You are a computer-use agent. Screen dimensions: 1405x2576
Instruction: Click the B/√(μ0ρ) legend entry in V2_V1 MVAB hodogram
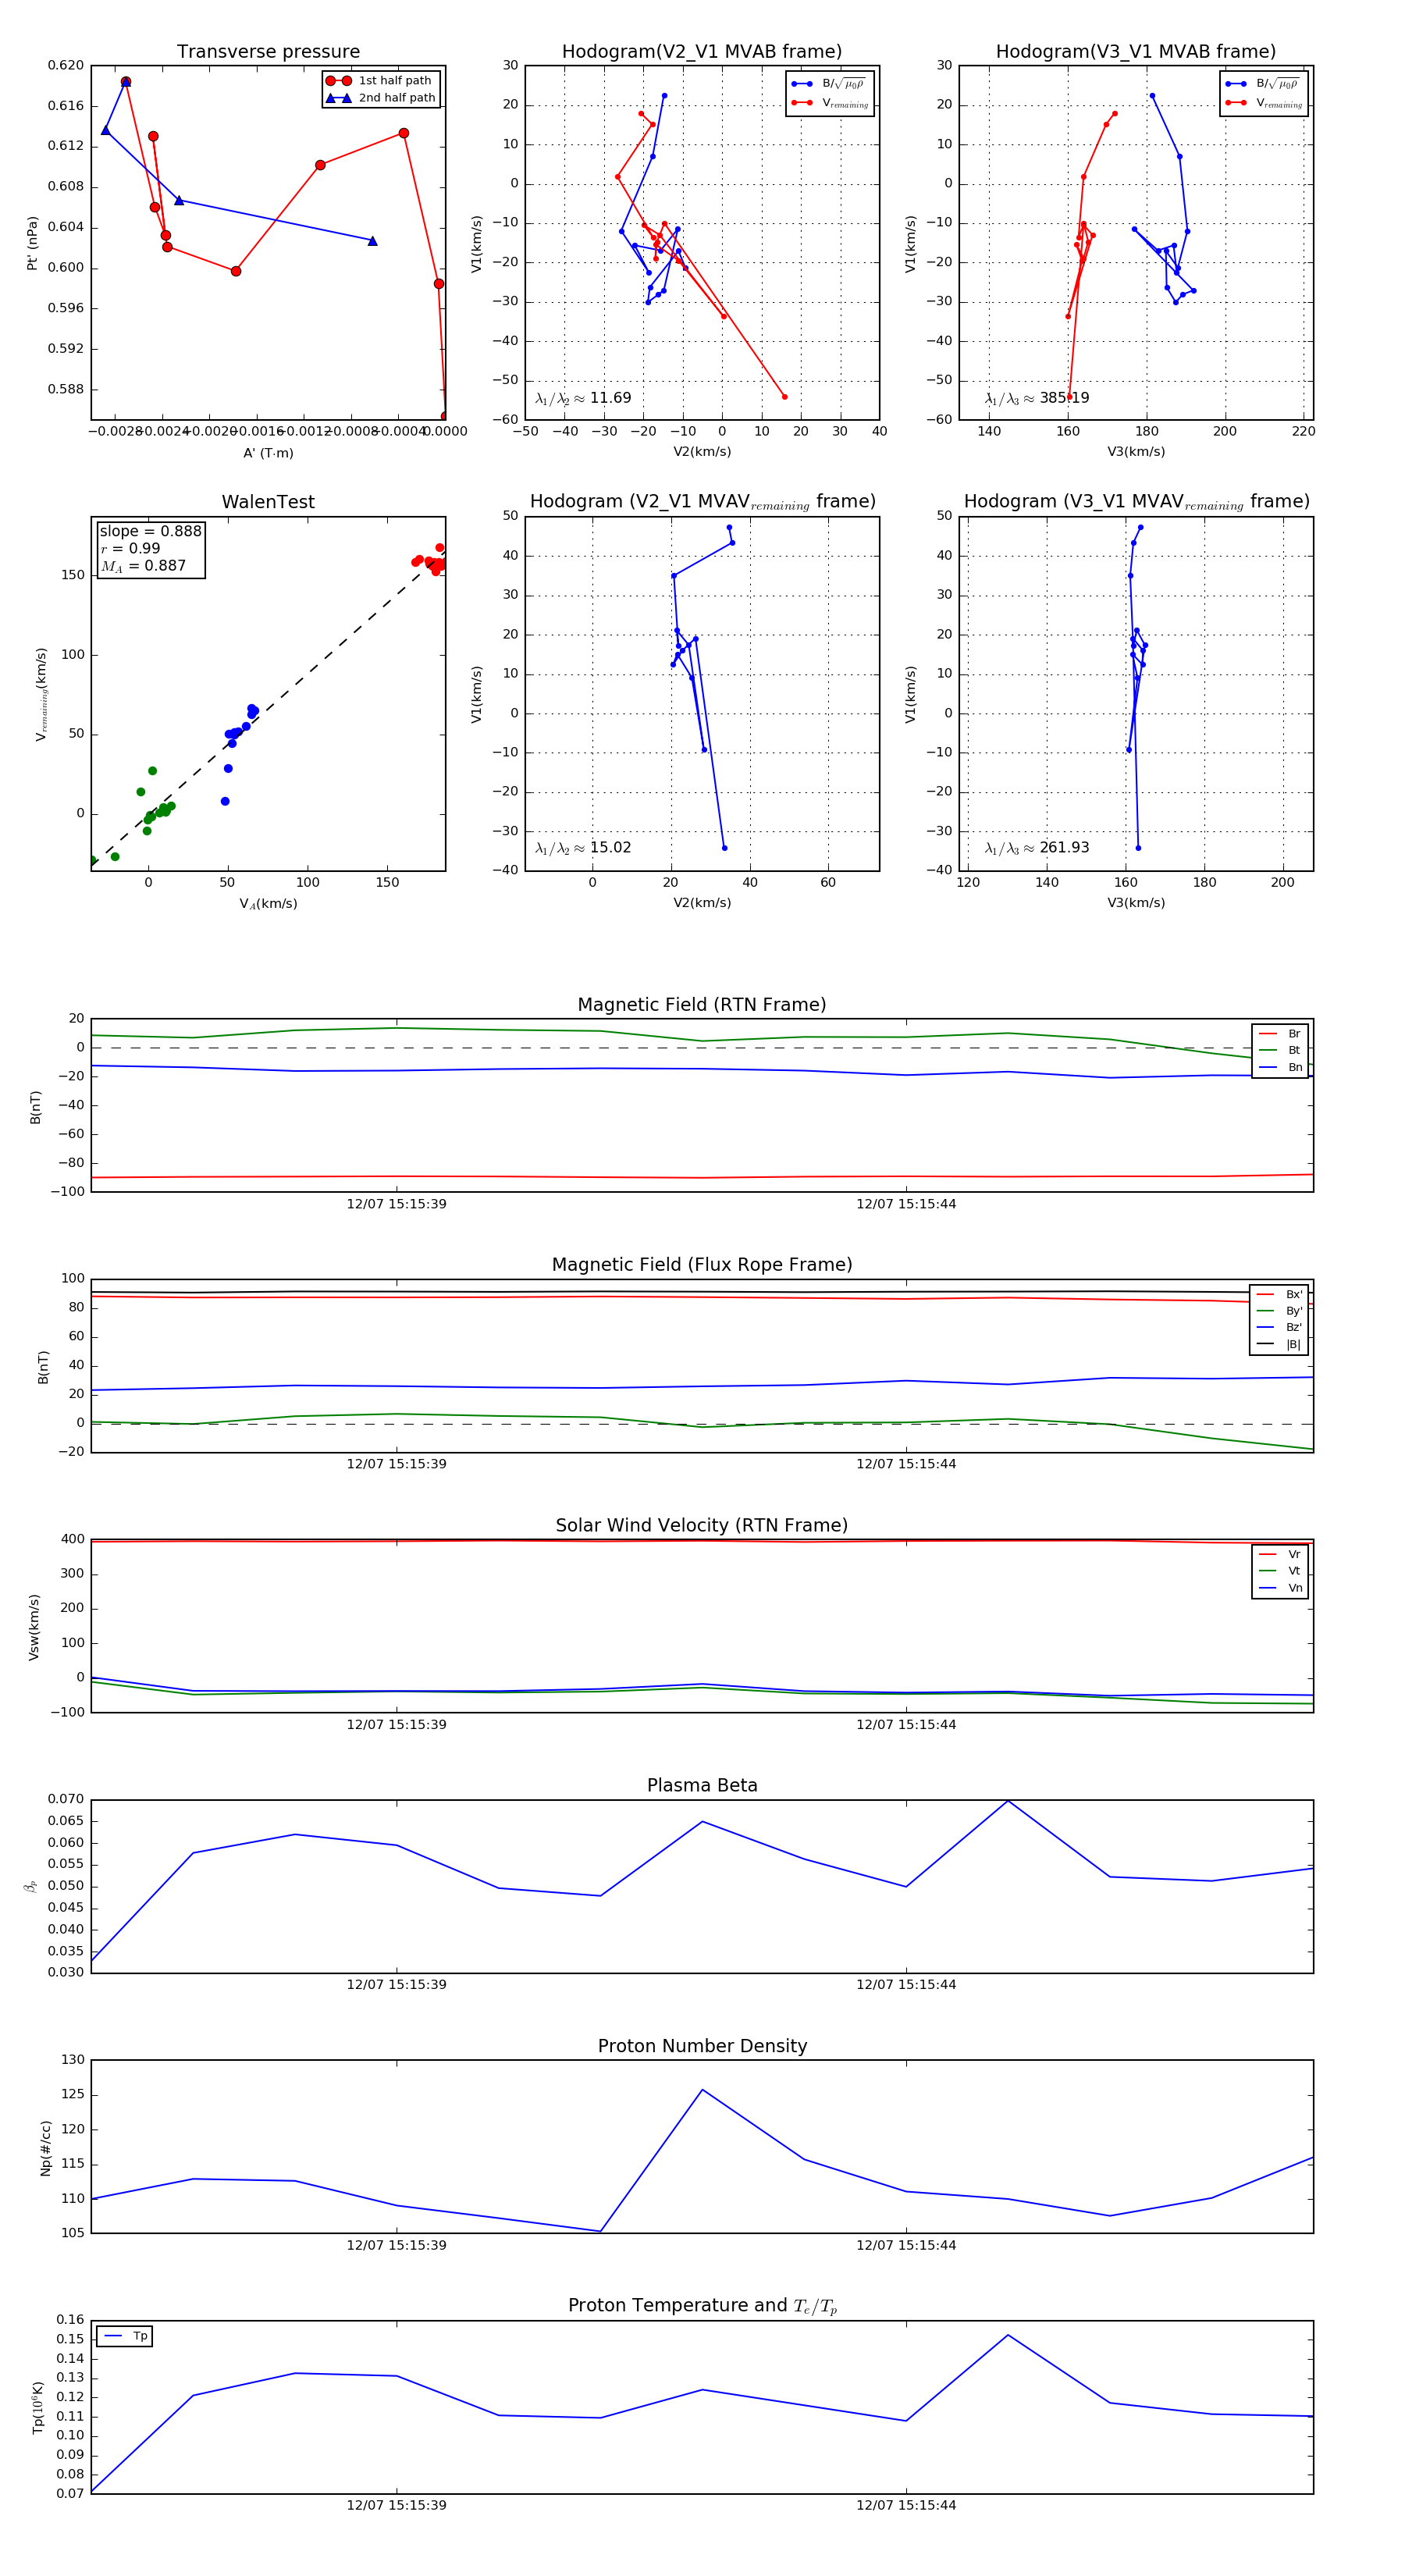pyautogui.click(x=829, y=84)
